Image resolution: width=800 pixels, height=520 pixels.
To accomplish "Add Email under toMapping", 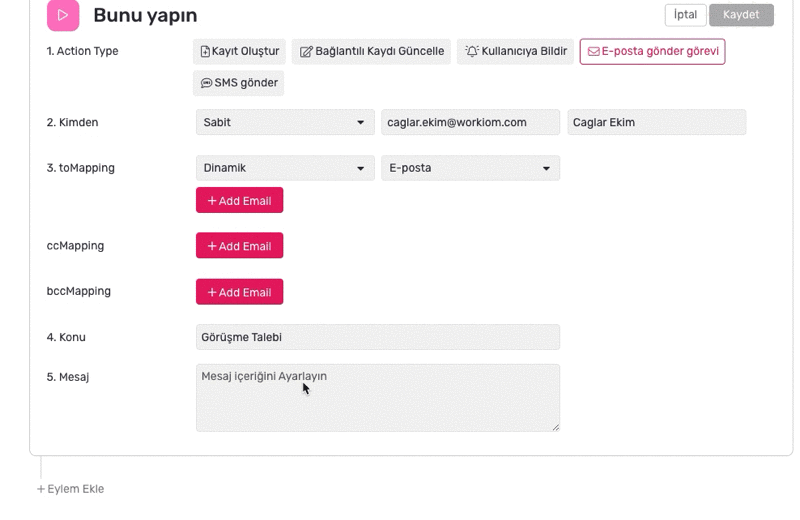I will tap(239, 201).
